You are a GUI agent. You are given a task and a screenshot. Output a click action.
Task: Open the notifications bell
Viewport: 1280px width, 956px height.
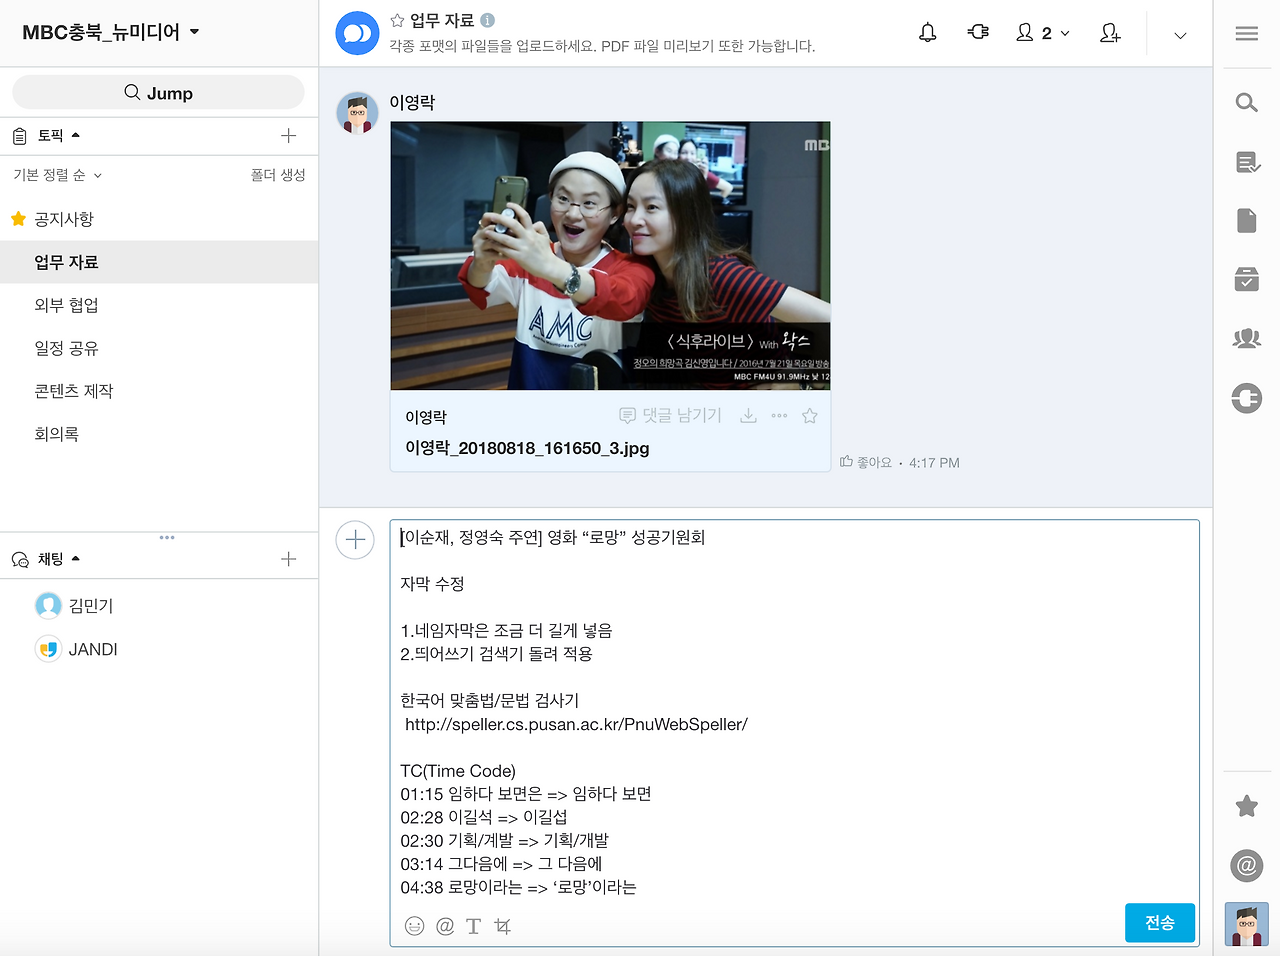coord(927,32)
